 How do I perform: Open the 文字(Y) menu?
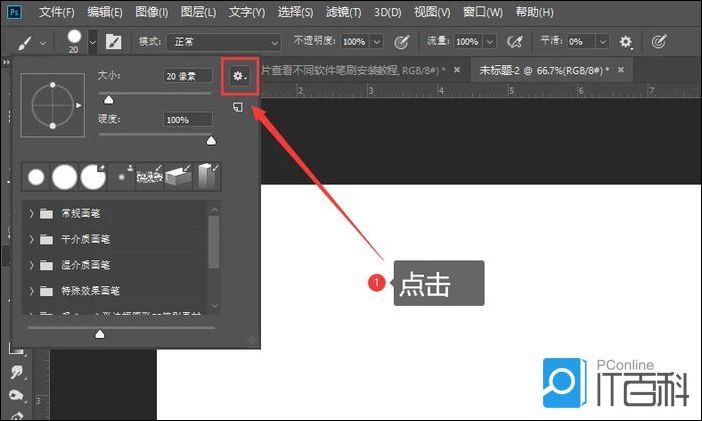point(247,12)
